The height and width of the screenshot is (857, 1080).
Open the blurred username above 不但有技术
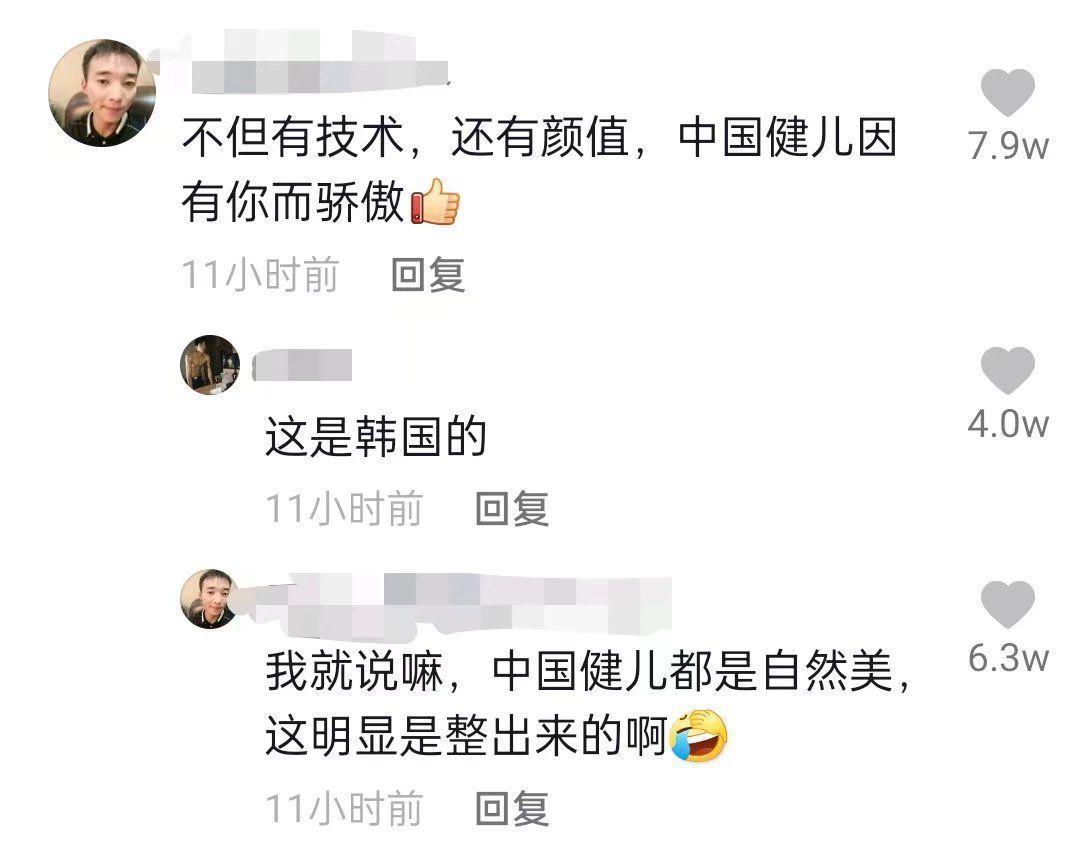303,63
